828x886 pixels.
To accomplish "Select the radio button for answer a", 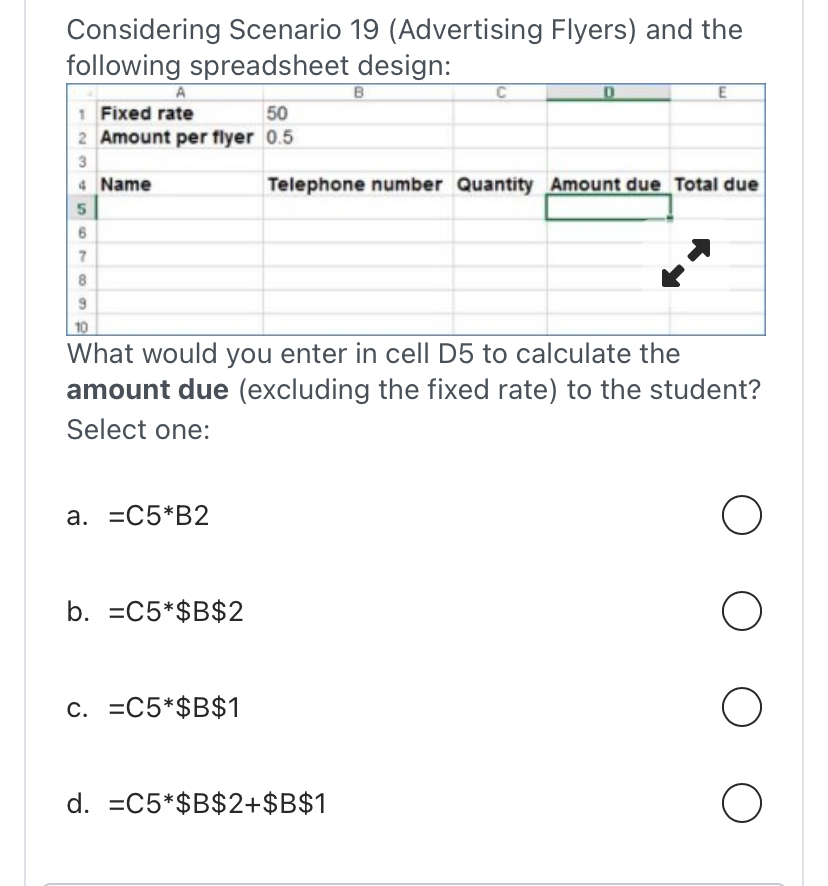I will pos(741,515).
